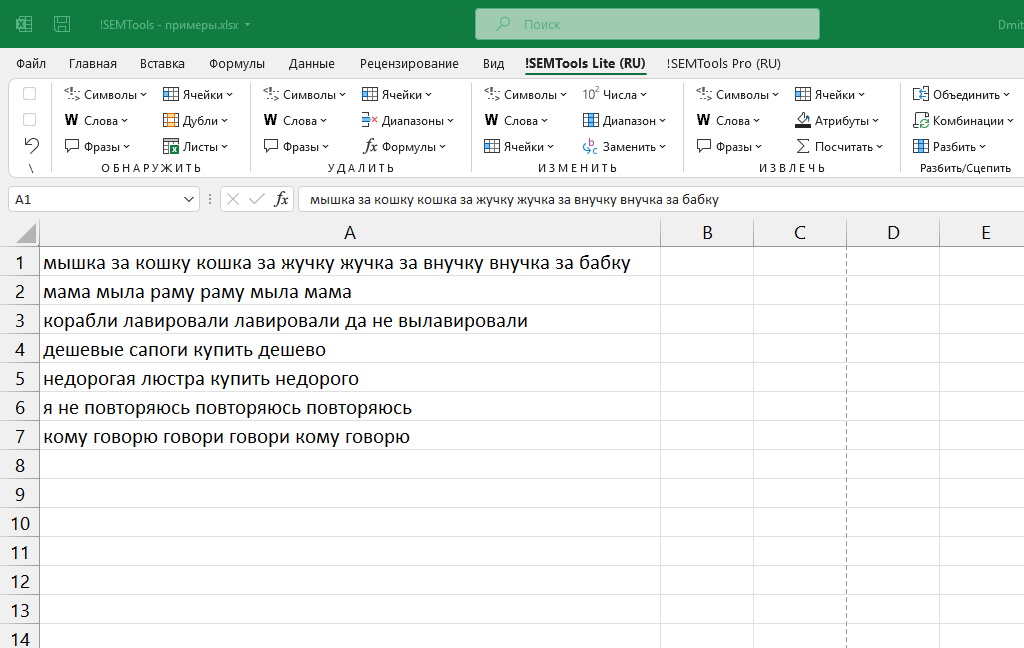The width and height of the screenshot is (1024, 648).
Task: Open Символы in the ОБНАРУЖИТЬ group
Action: point(105,95)
